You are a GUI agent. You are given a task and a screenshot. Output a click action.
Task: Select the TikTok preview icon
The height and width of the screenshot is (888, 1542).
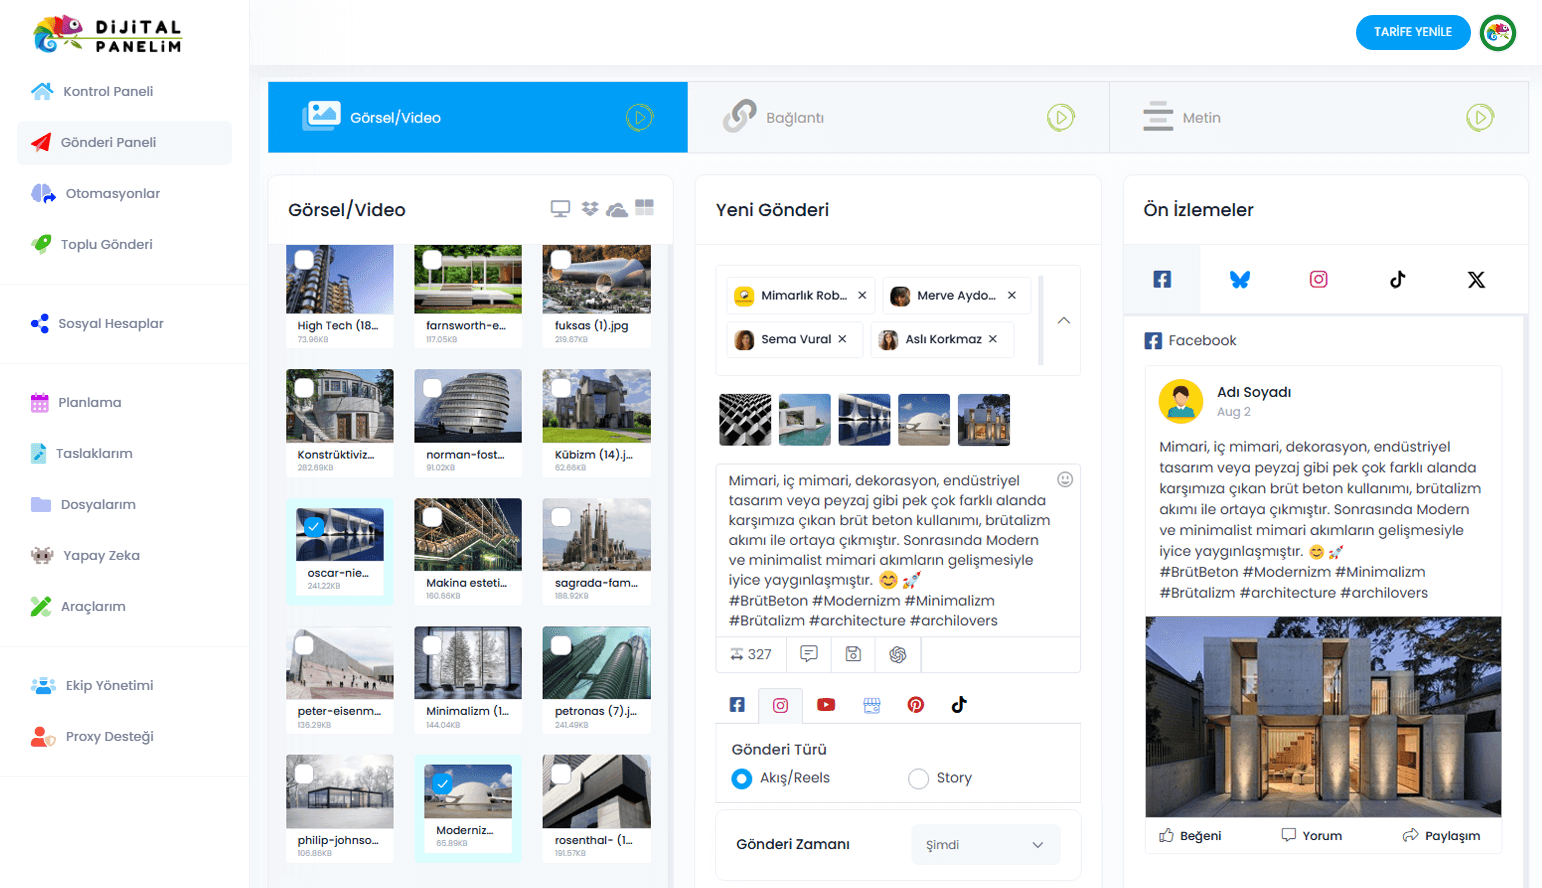click(x=1397, y=280)
